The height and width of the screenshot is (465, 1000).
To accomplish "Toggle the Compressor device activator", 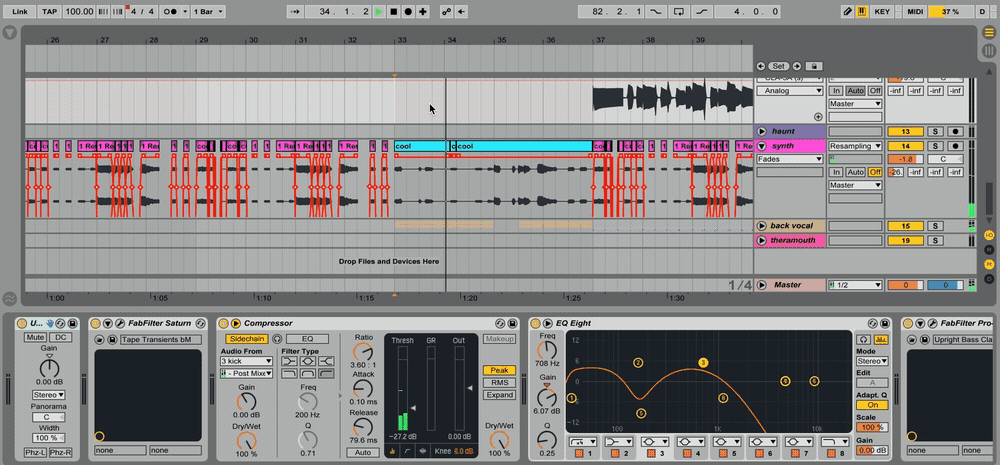I will click(224, 323).
